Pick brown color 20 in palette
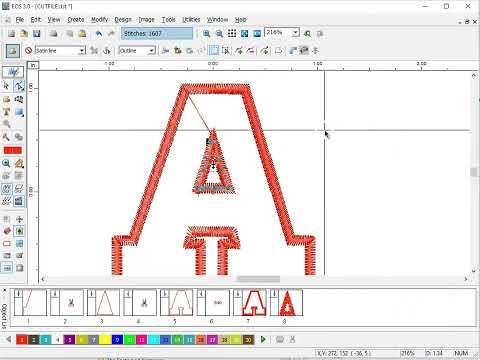The image size is (480, 360). (x=248, y=340)
